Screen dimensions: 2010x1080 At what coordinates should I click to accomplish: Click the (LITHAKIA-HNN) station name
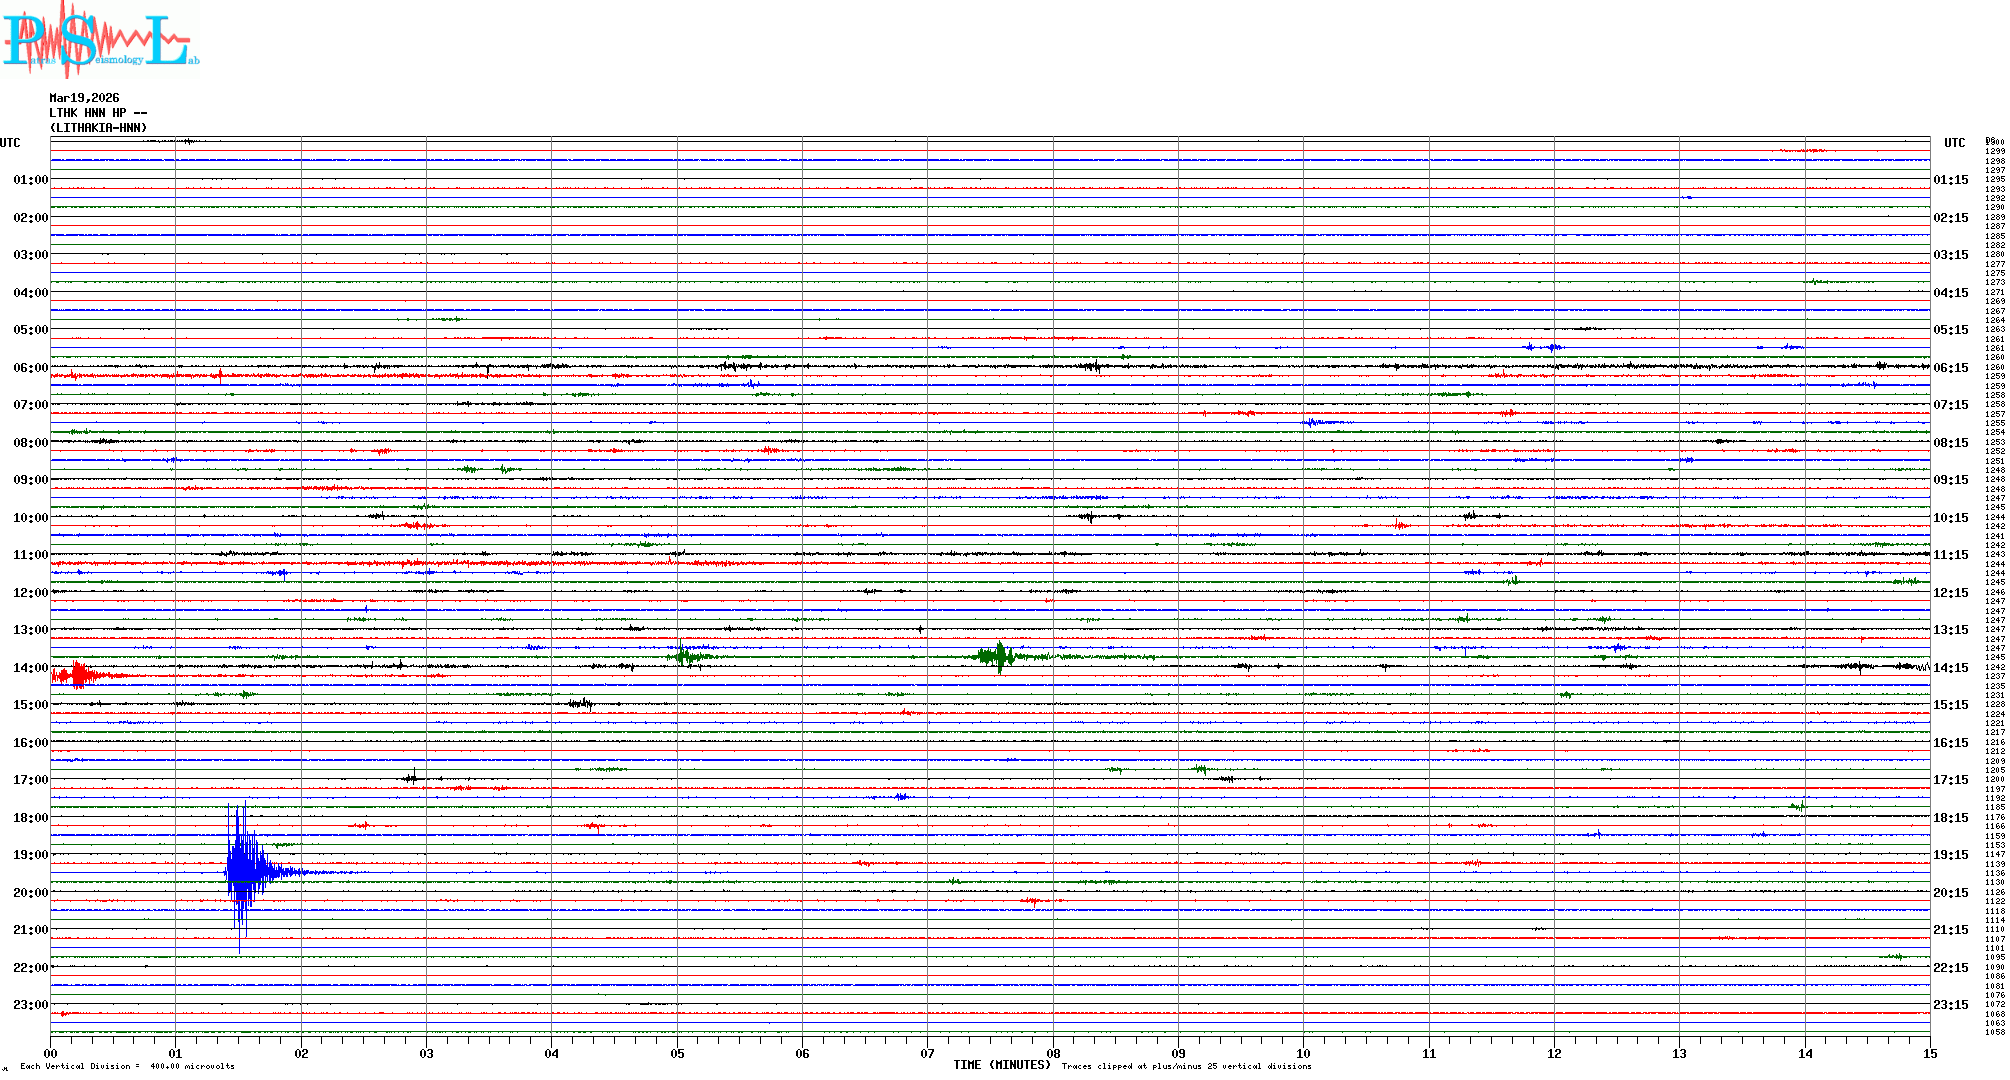(98, 128)
